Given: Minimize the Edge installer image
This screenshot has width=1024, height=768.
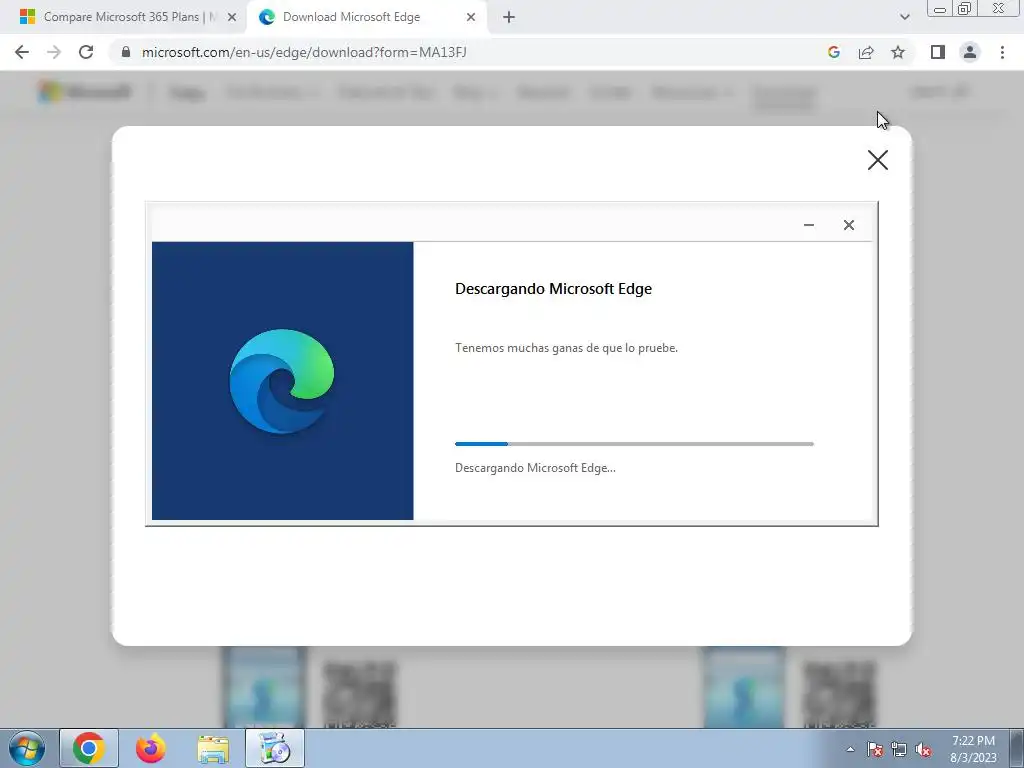Looking at the screenshot, I should [x=808, y=225].
